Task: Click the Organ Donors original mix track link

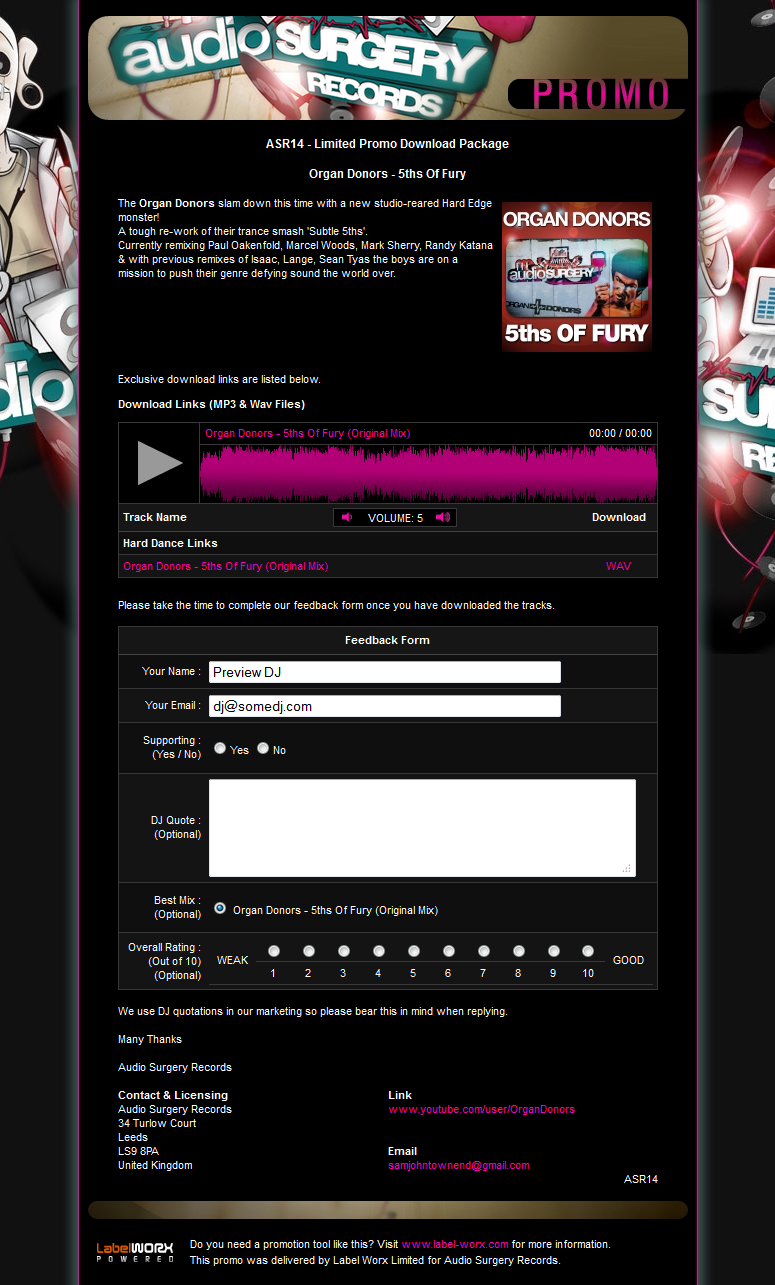Action: 225,566
